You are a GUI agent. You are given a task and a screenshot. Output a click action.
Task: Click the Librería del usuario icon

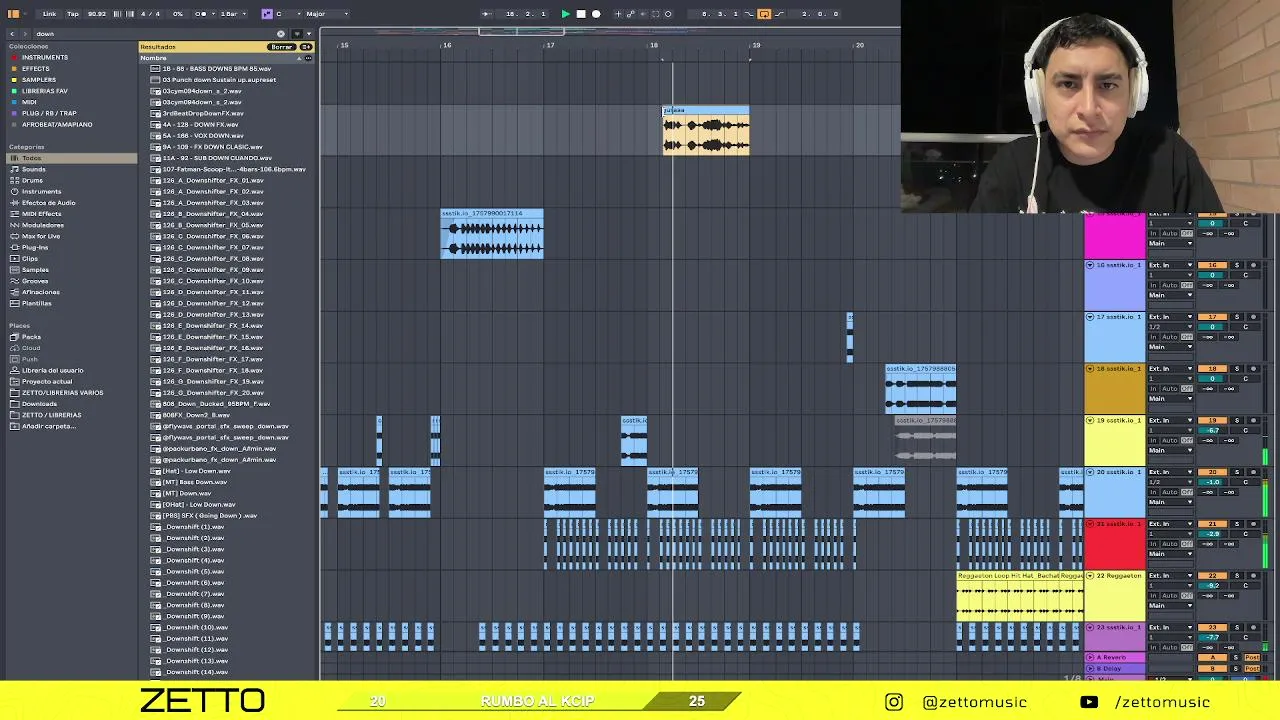click(14, 370)
